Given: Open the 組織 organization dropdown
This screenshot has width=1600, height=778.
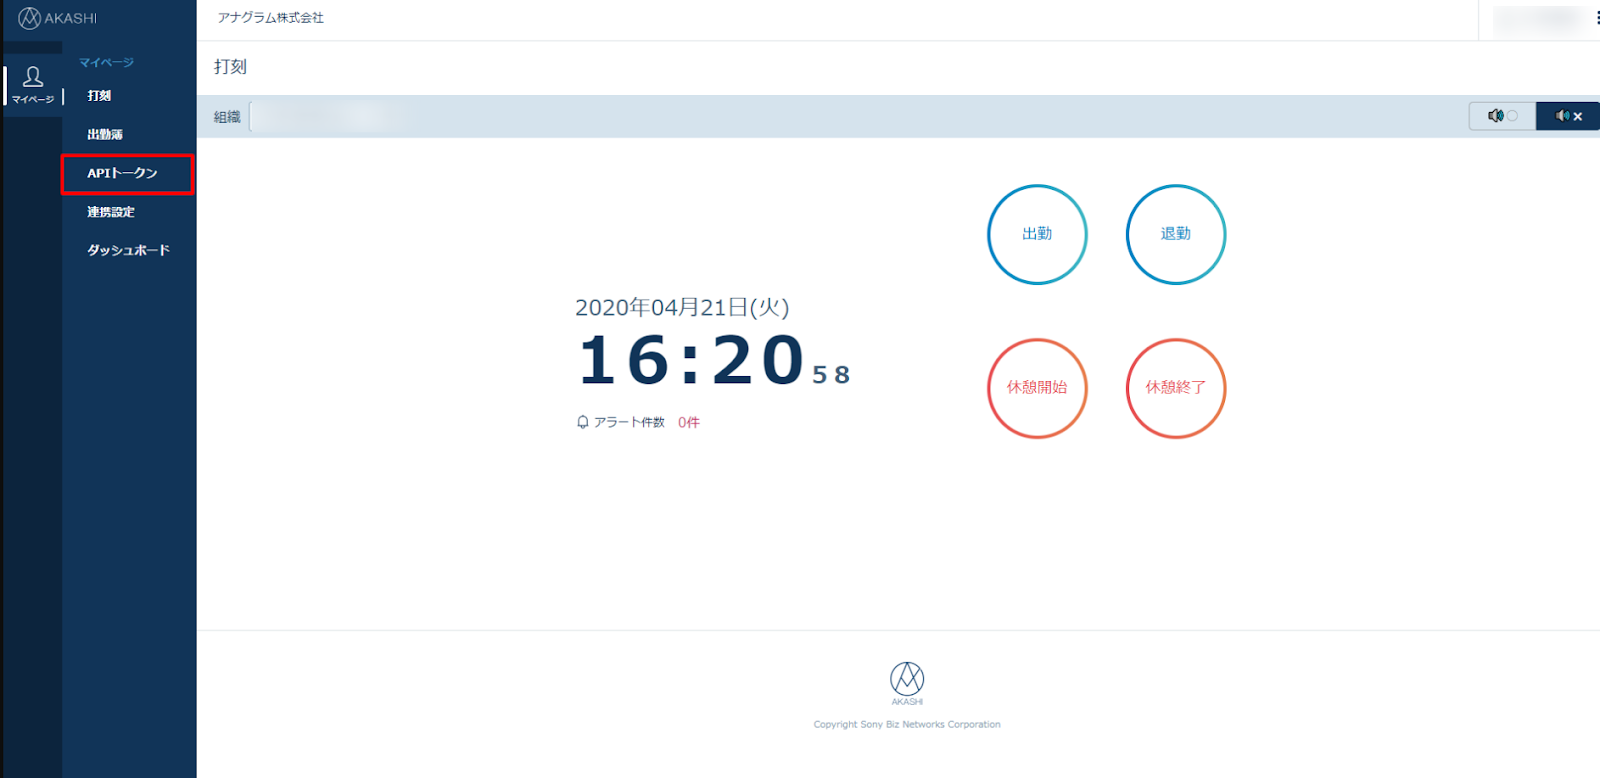Looking at the screenshot, I should pyautogui.click(x=330, y=117).
